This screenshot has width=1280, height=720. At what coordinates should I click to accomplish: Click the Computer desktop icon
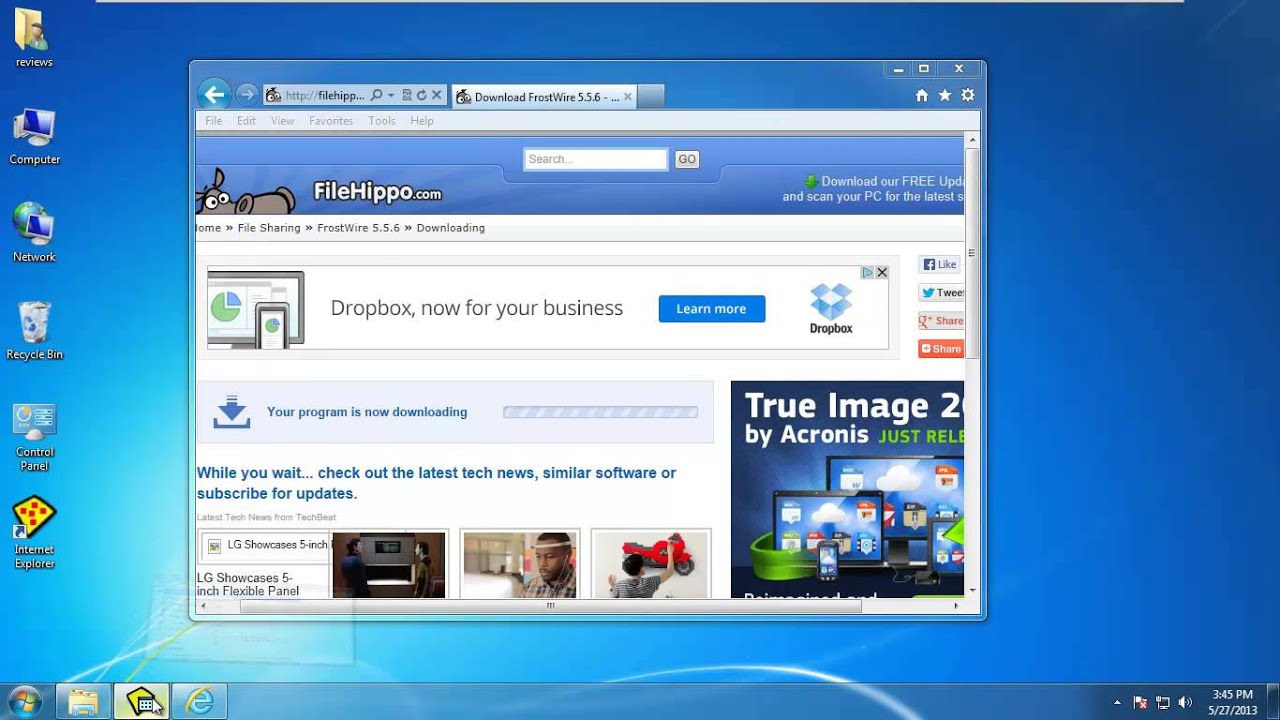34,137
